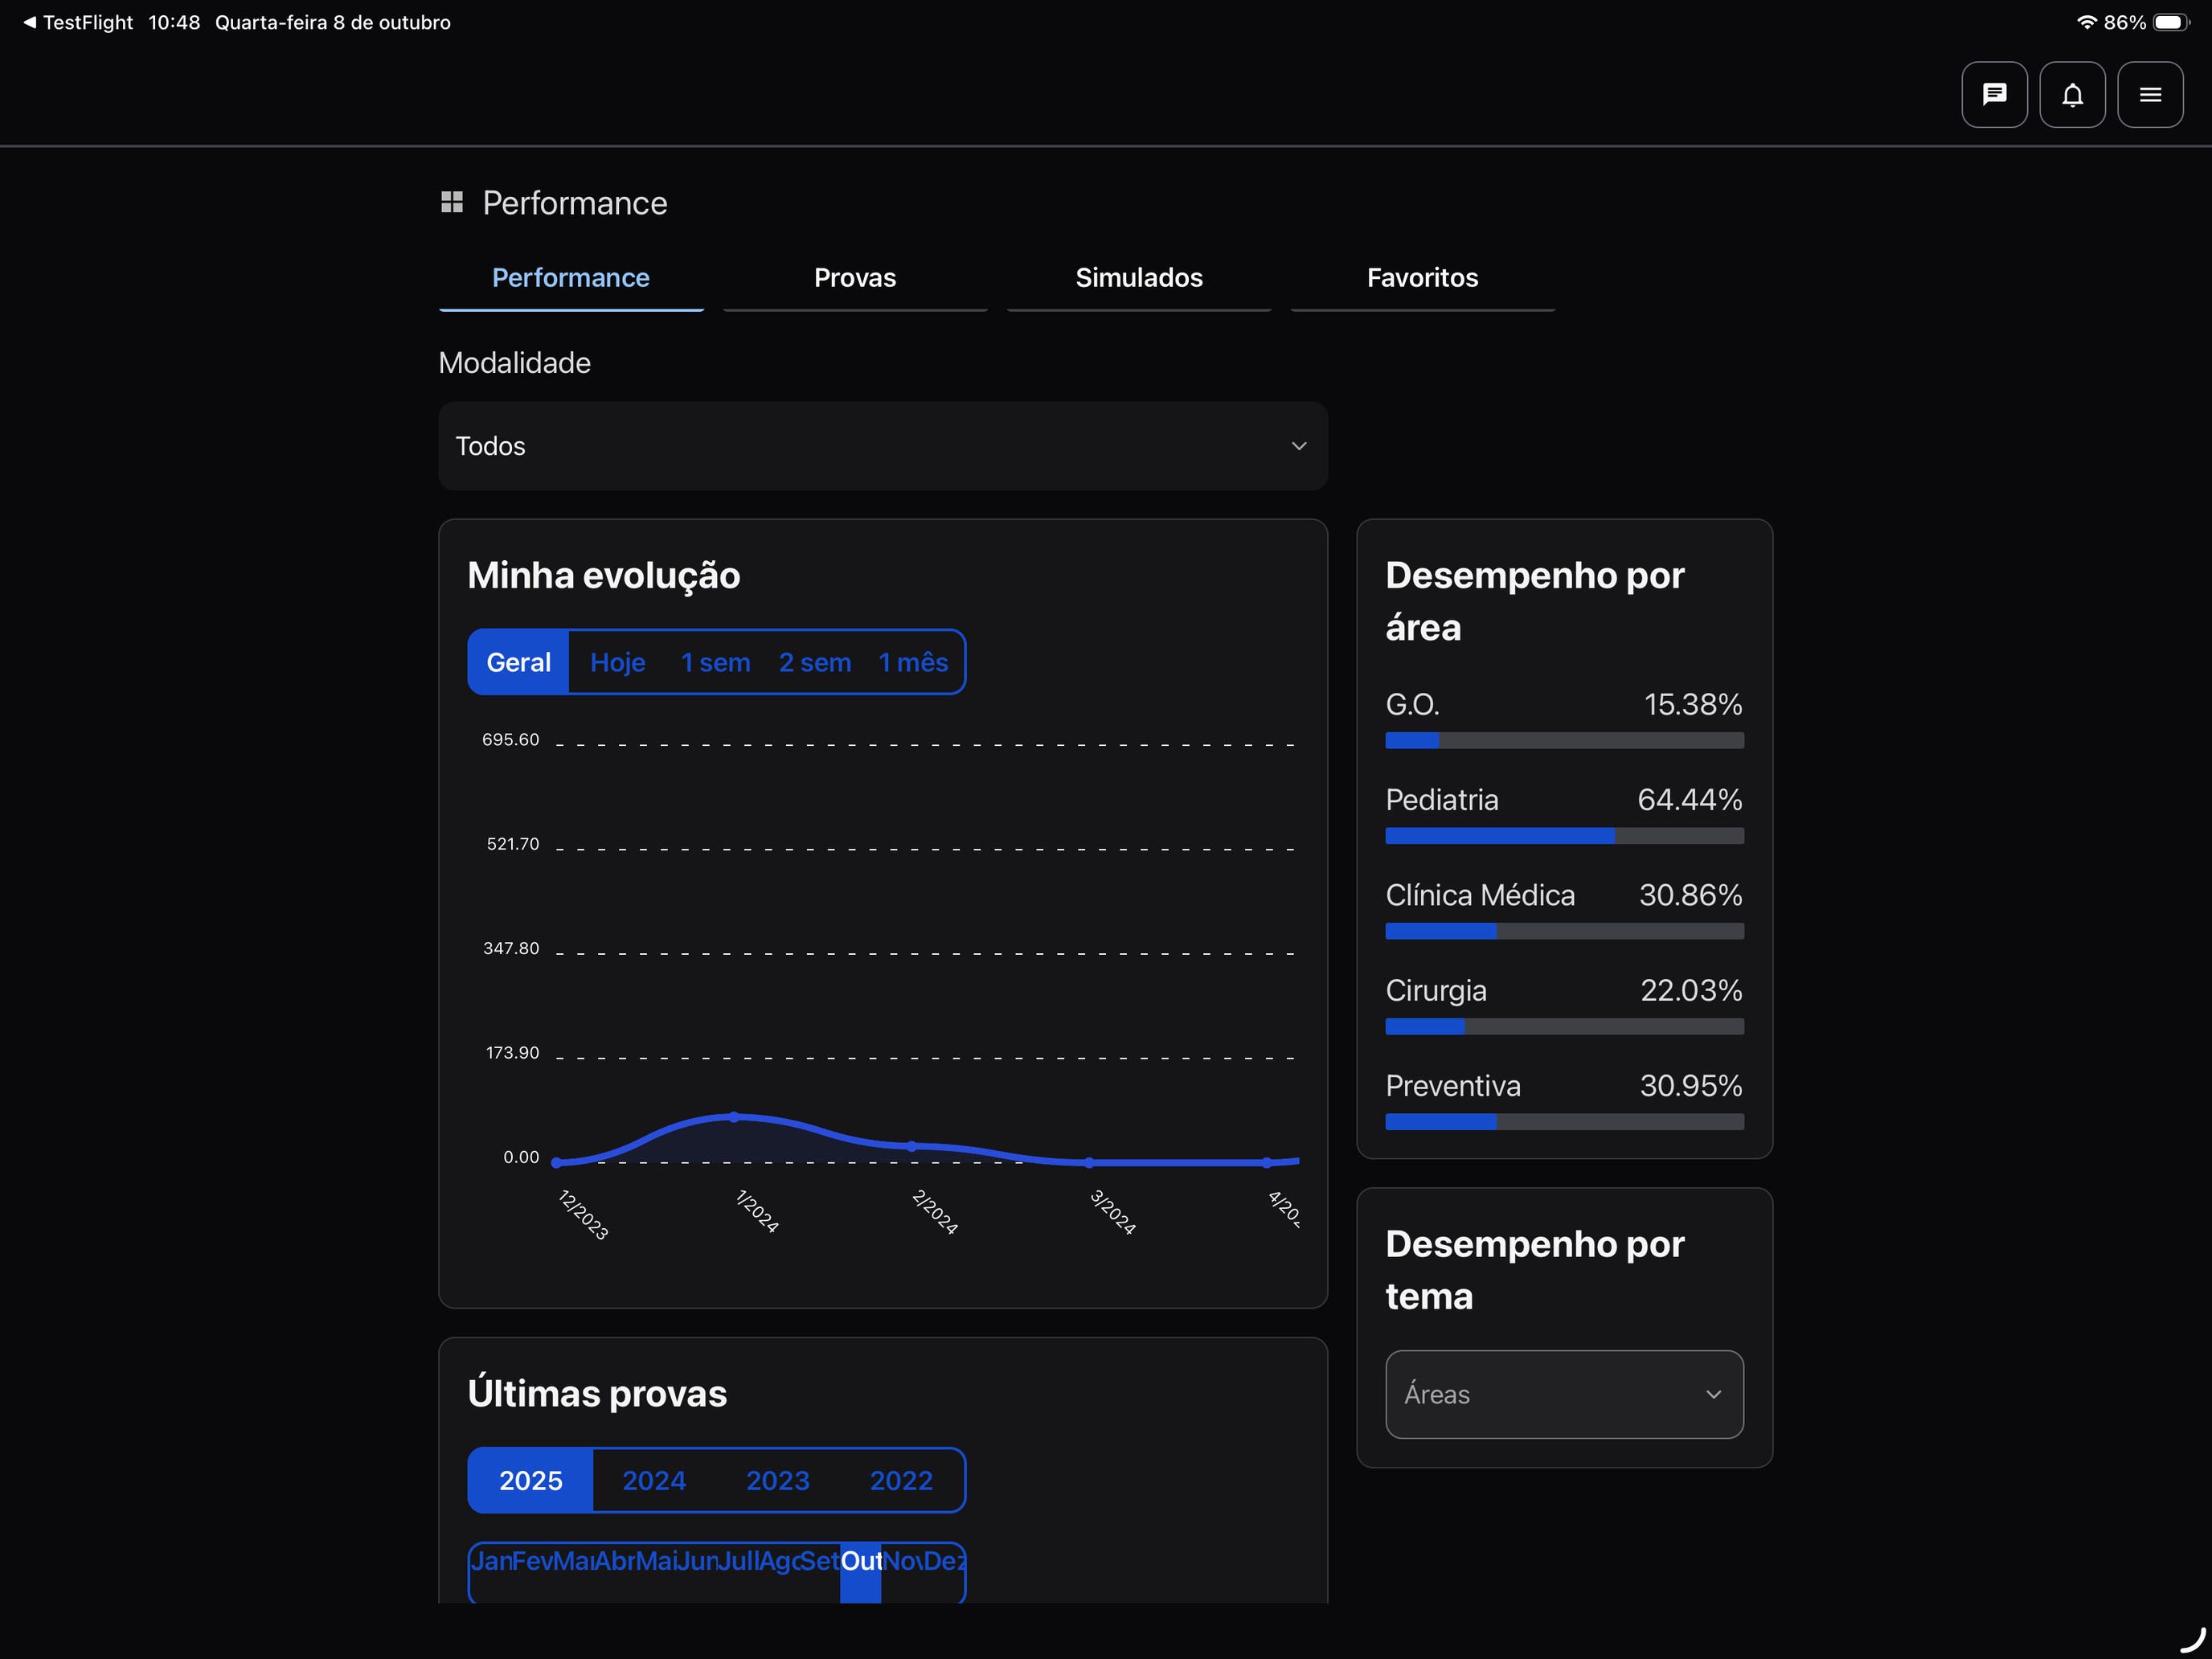Open the Áreas dropdown

click(x=1564, y=1394)
